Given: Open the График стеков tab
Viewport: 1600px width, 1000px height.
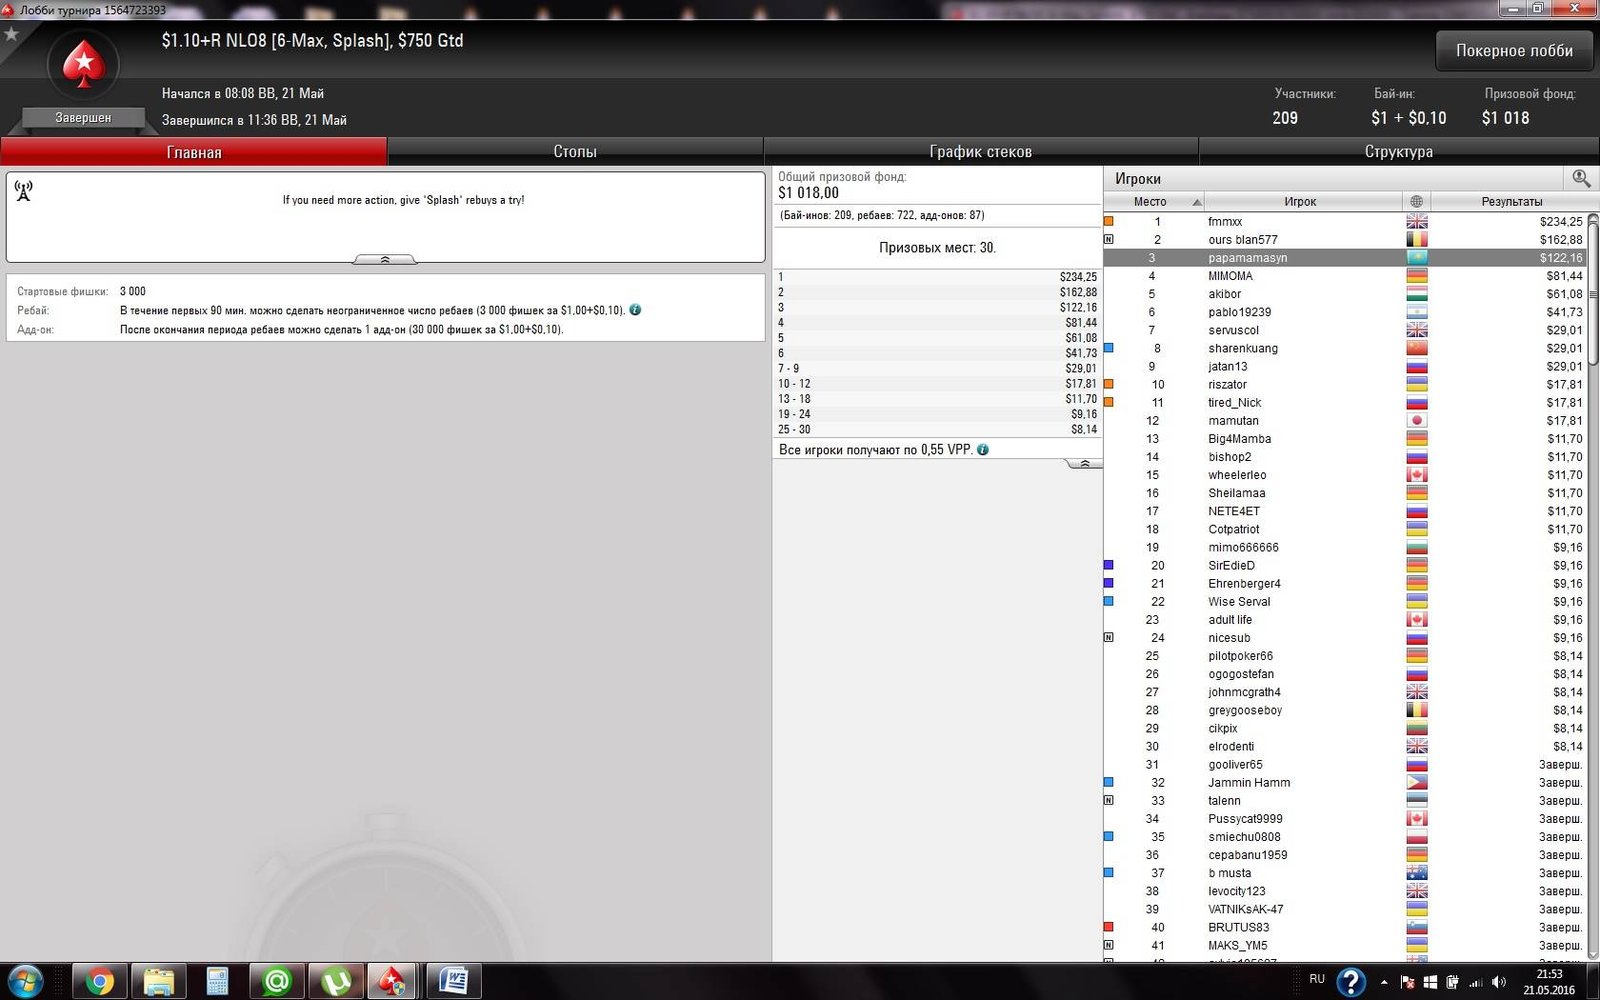Looking at the screenshot, I should pyautogui.click(x=980, y=152).
